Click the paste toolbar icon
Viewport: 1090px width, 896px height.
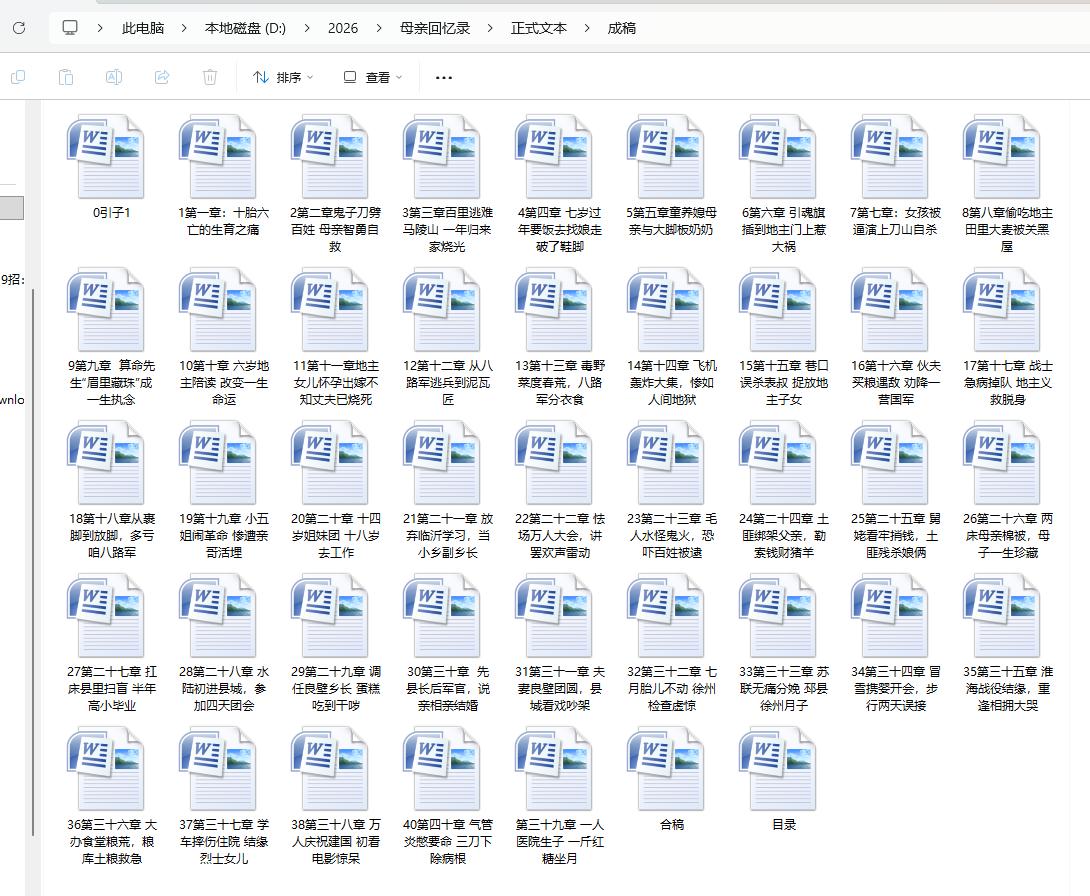coord(66,77)
